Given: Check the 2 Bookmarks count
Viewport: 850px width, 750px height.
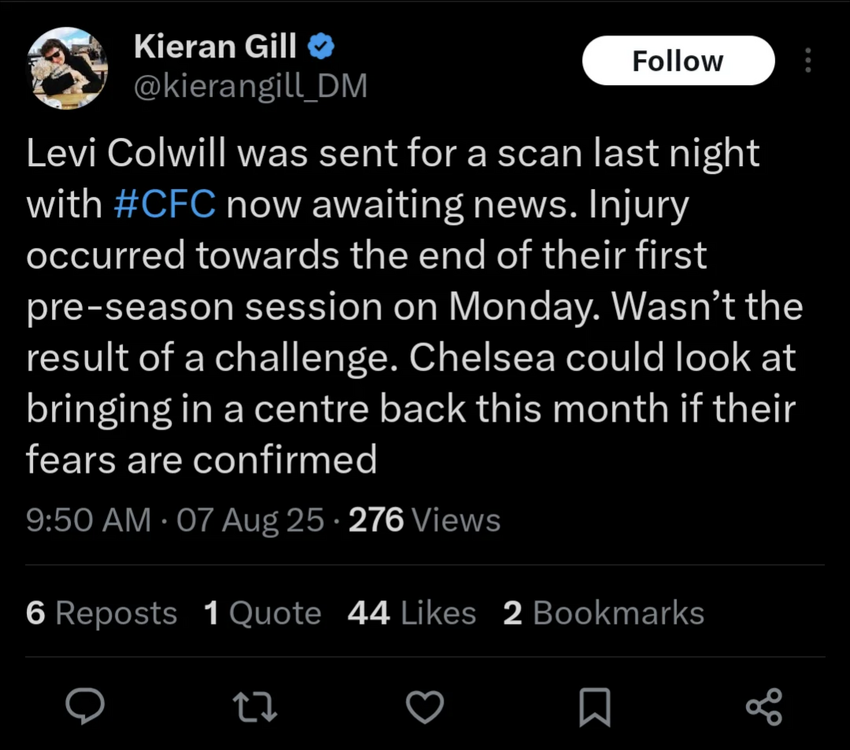Looking at the screenshot, I should 603,613.
